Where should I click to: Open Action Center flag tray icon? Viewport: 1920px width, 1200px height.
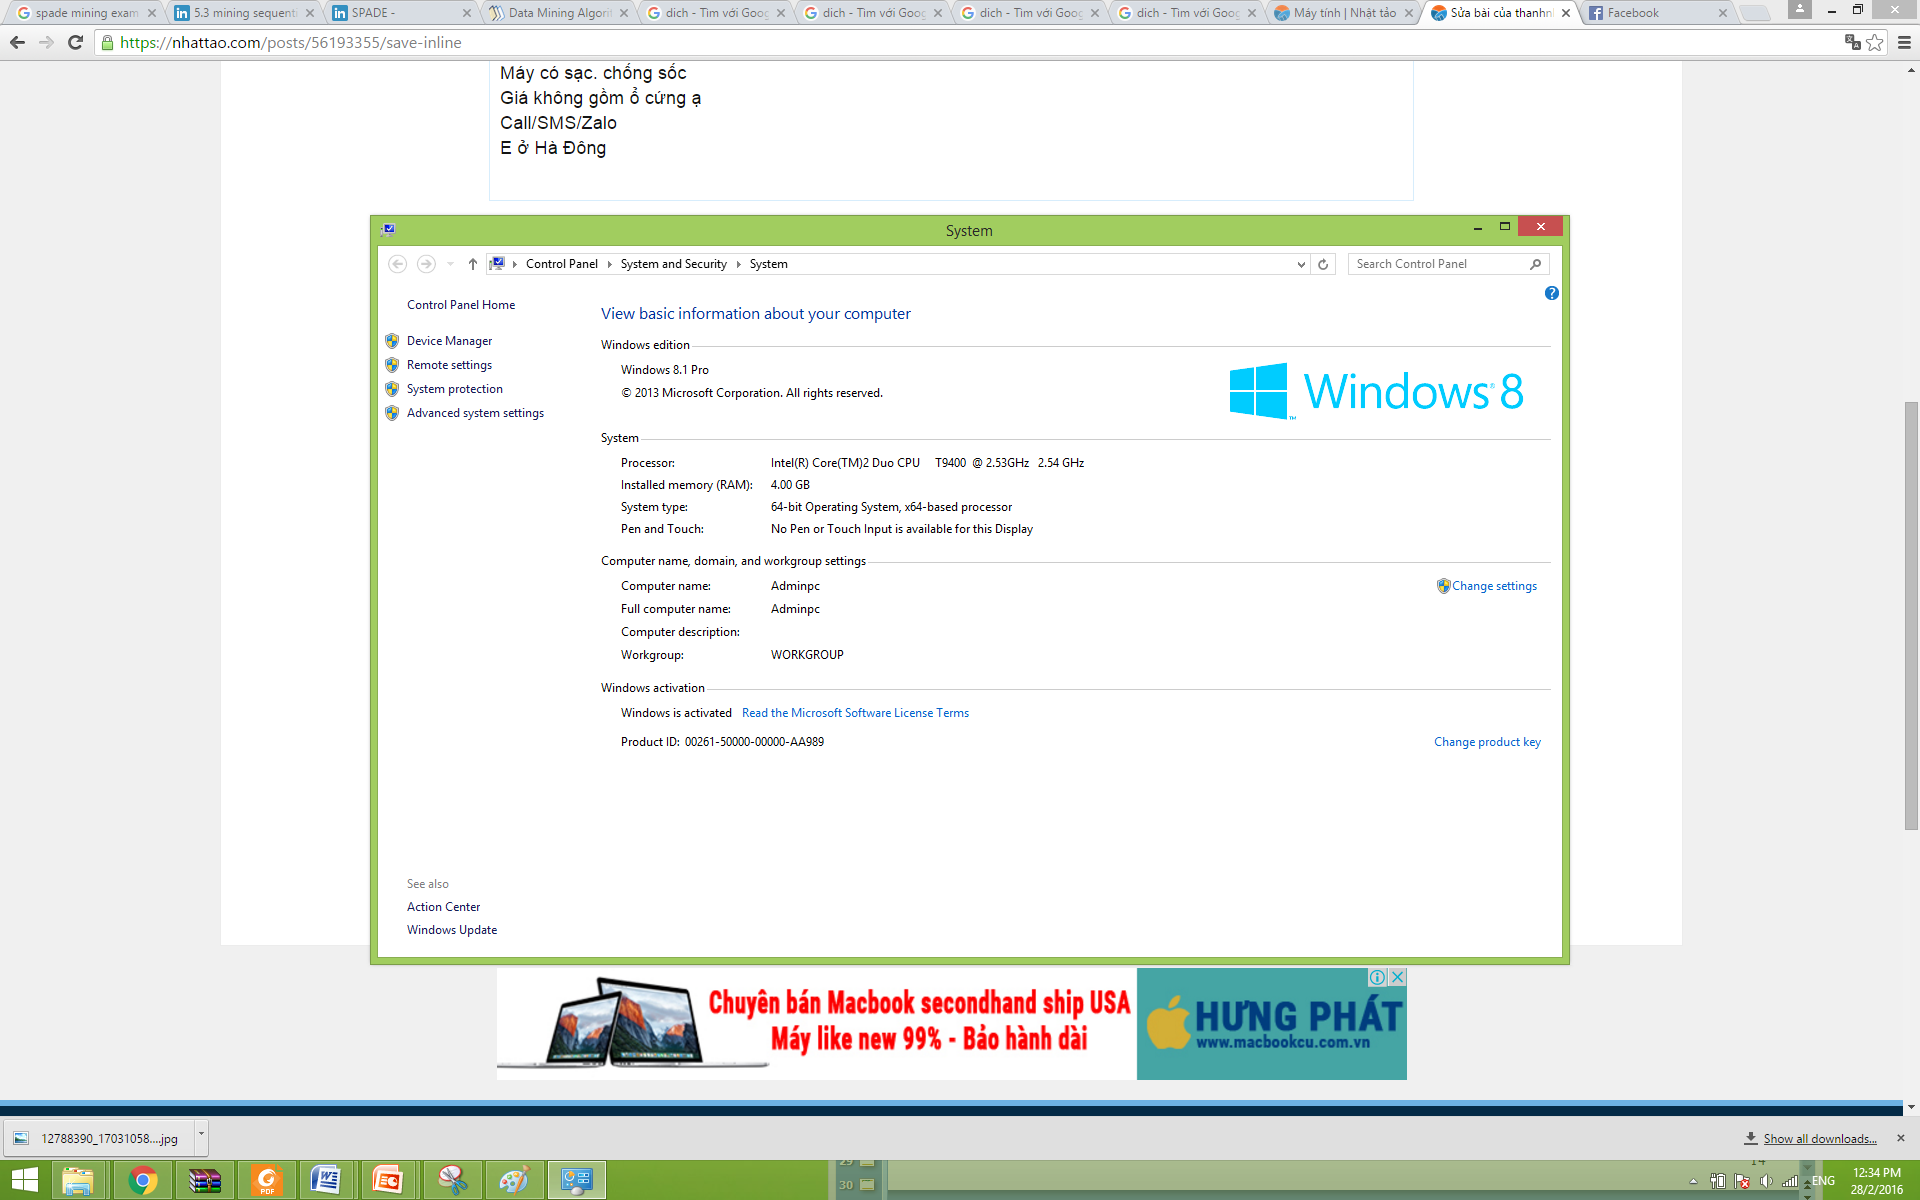click(x=1742, y=1181)
